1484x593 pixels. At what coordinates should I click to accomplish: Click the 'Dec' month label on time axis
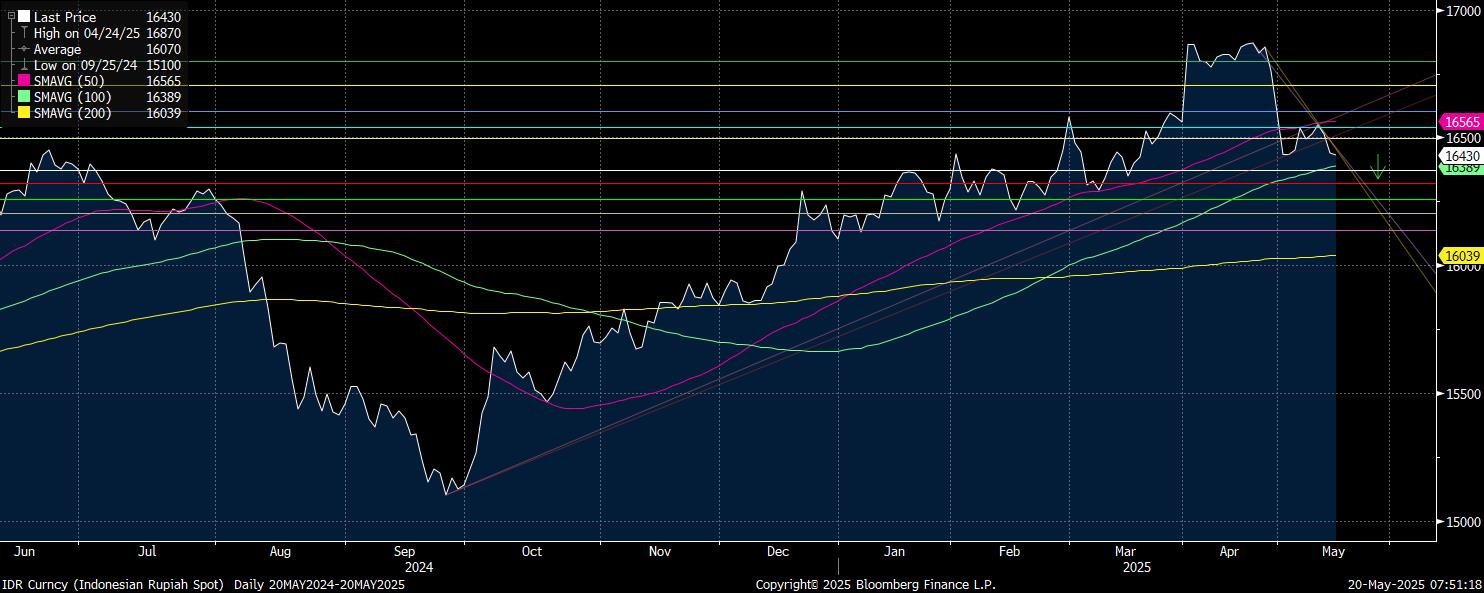pyautogui.click(x=778, y=551)
